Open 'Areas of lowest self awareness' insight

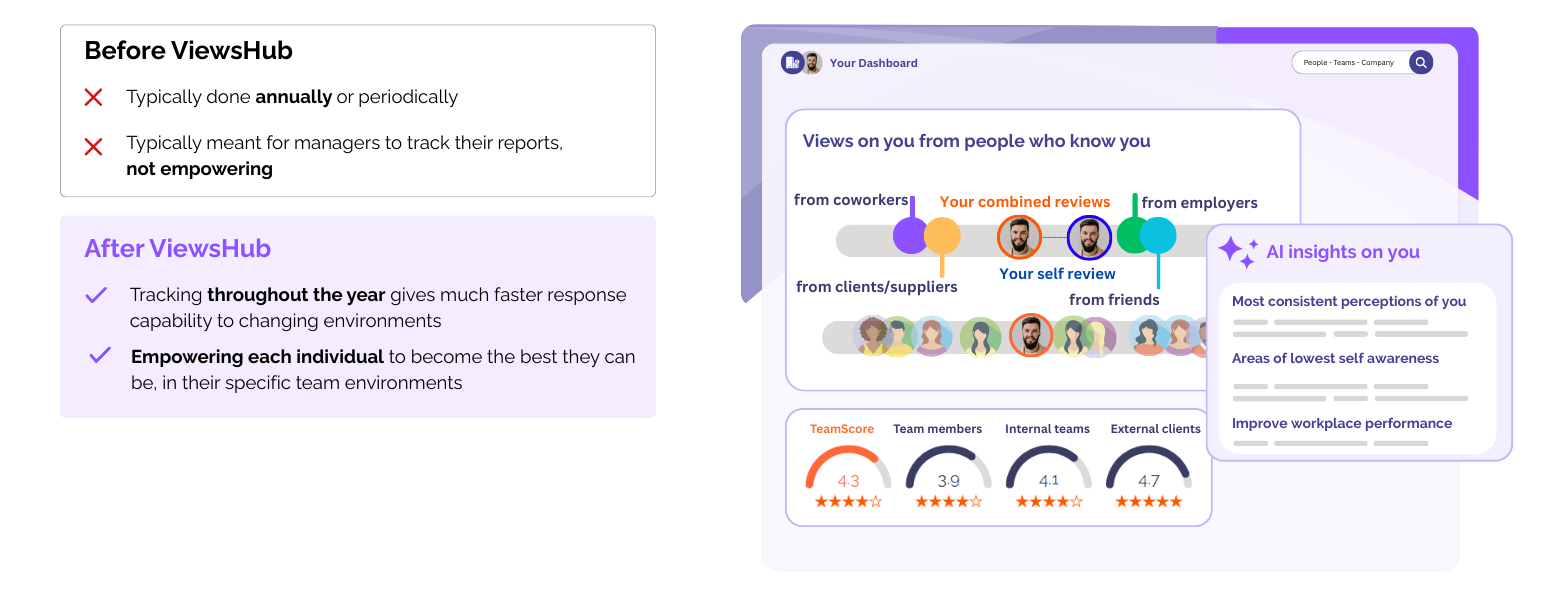[1335, 358]
